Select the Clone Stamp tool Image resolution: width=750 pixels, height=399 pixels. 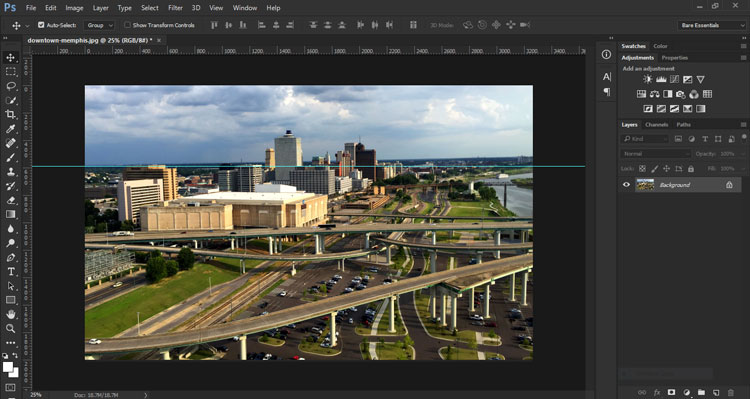tap(11, 172)
